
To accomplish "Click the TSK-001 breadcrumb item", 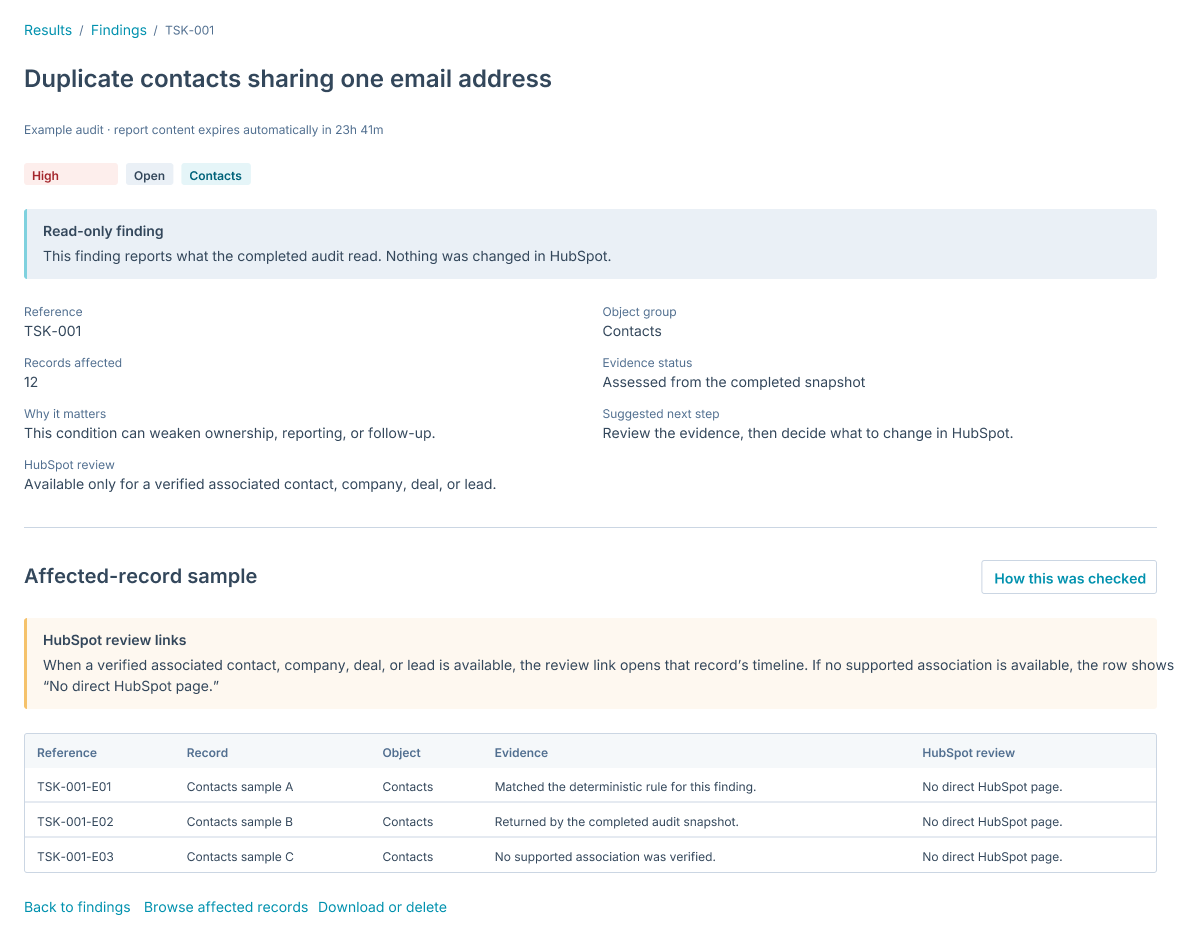I will point(190,30).
